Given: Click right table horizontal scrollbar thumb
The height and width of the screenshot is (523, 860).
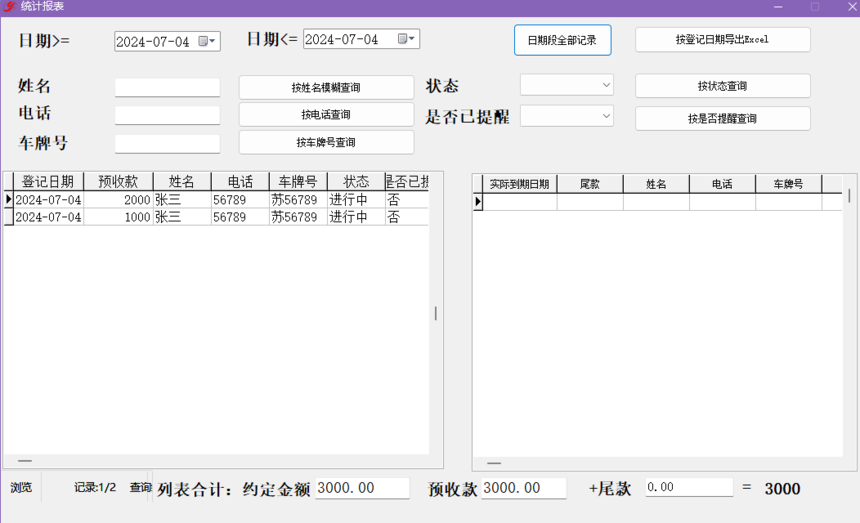Looking at the screenshot, I should 494,463.
